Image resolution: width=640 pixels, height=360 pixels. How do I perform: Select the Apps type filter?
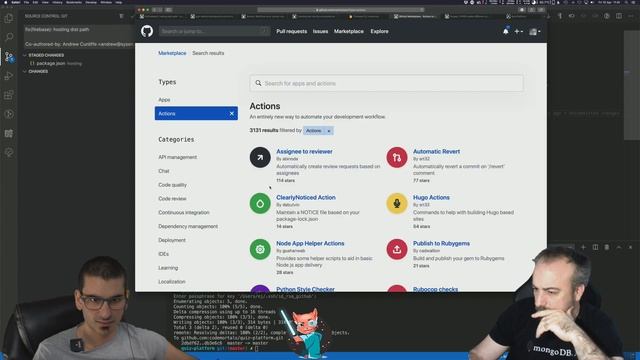coord(164,100)
